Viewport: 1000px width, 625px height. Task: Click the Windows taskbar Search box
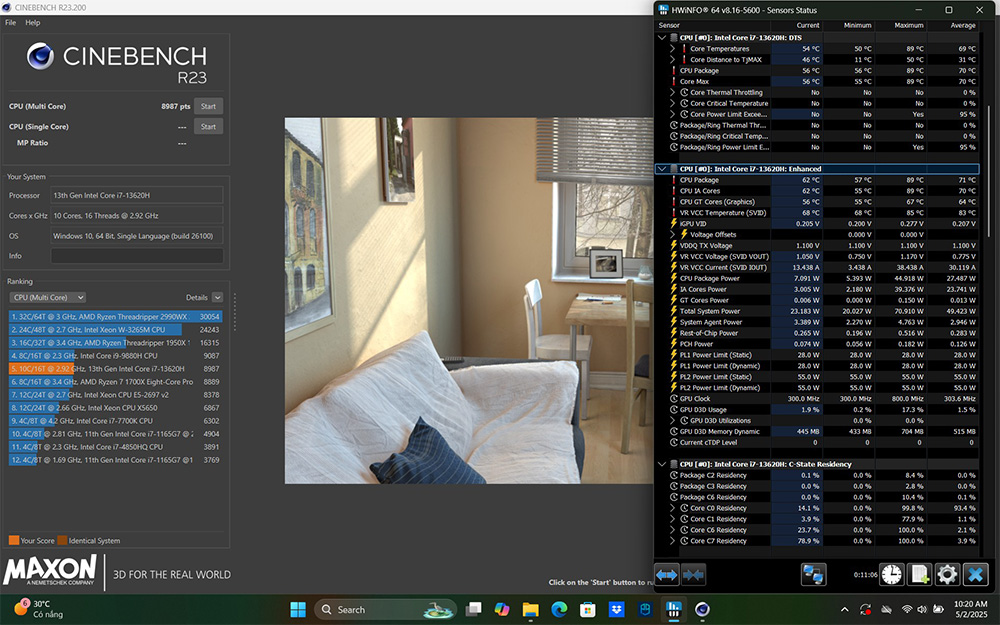385,609
